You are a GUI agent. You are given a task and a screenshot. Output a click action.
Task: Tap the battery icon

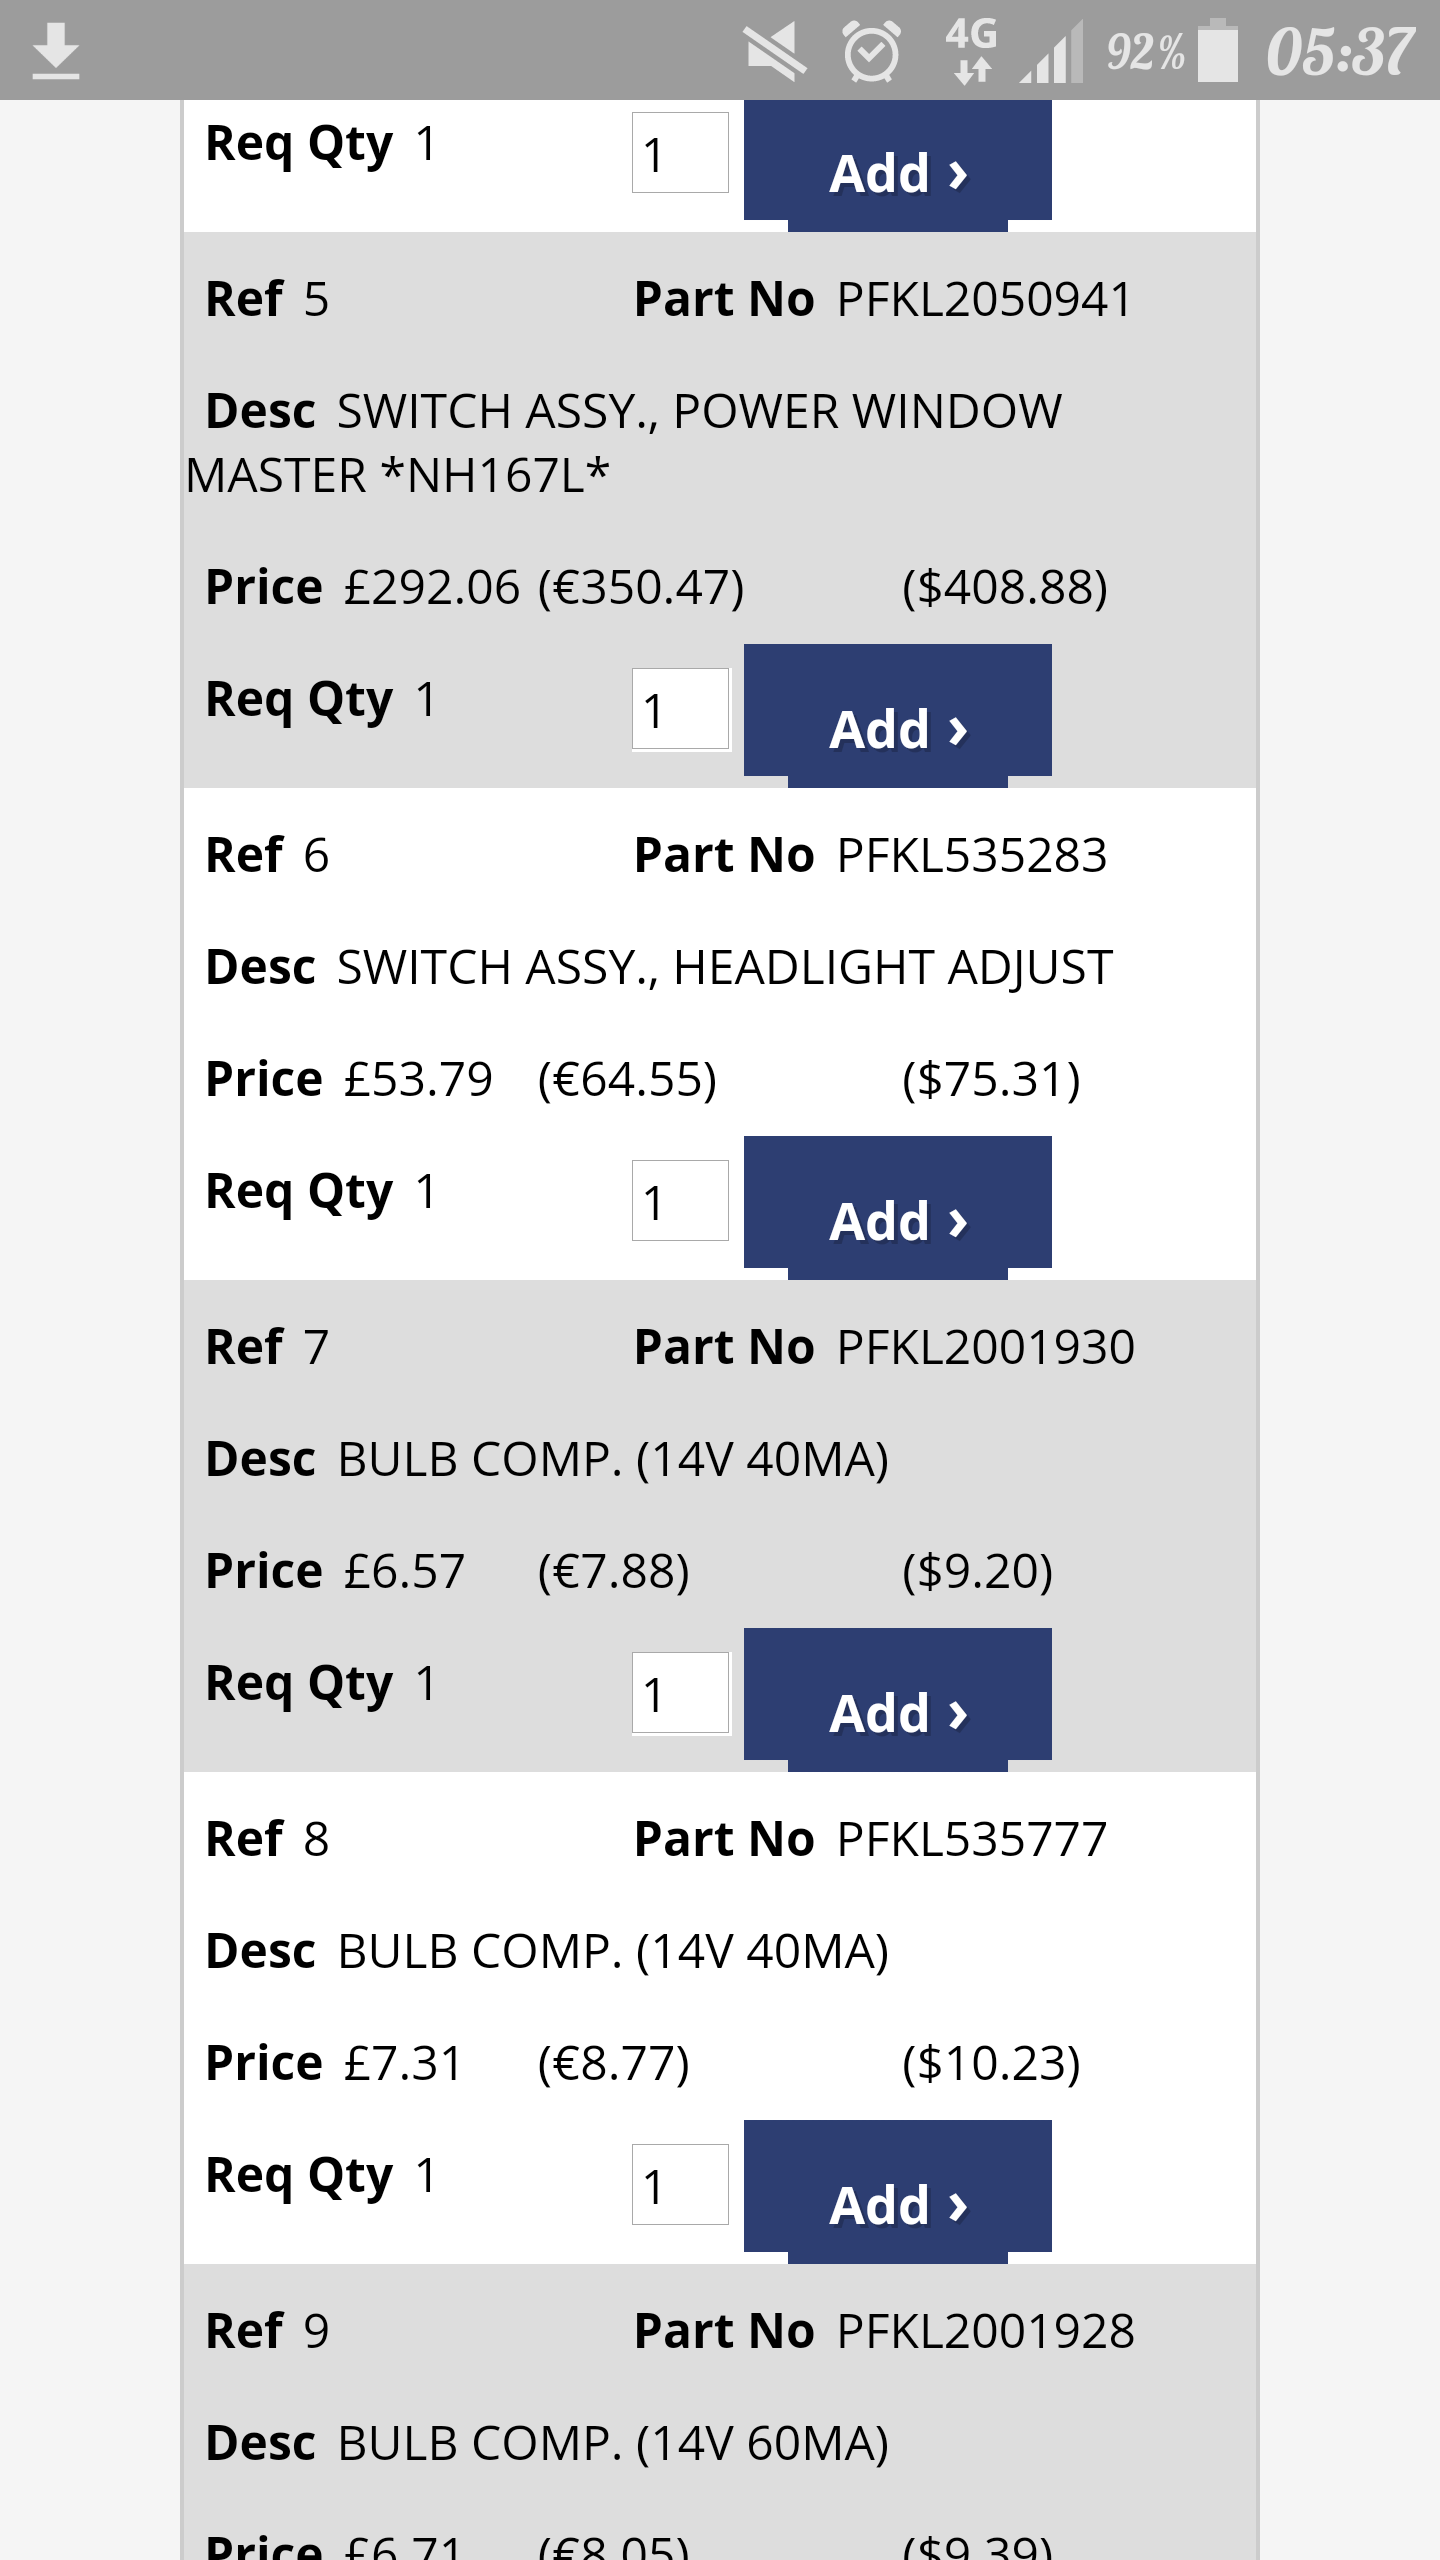(x=1218, y=52)
